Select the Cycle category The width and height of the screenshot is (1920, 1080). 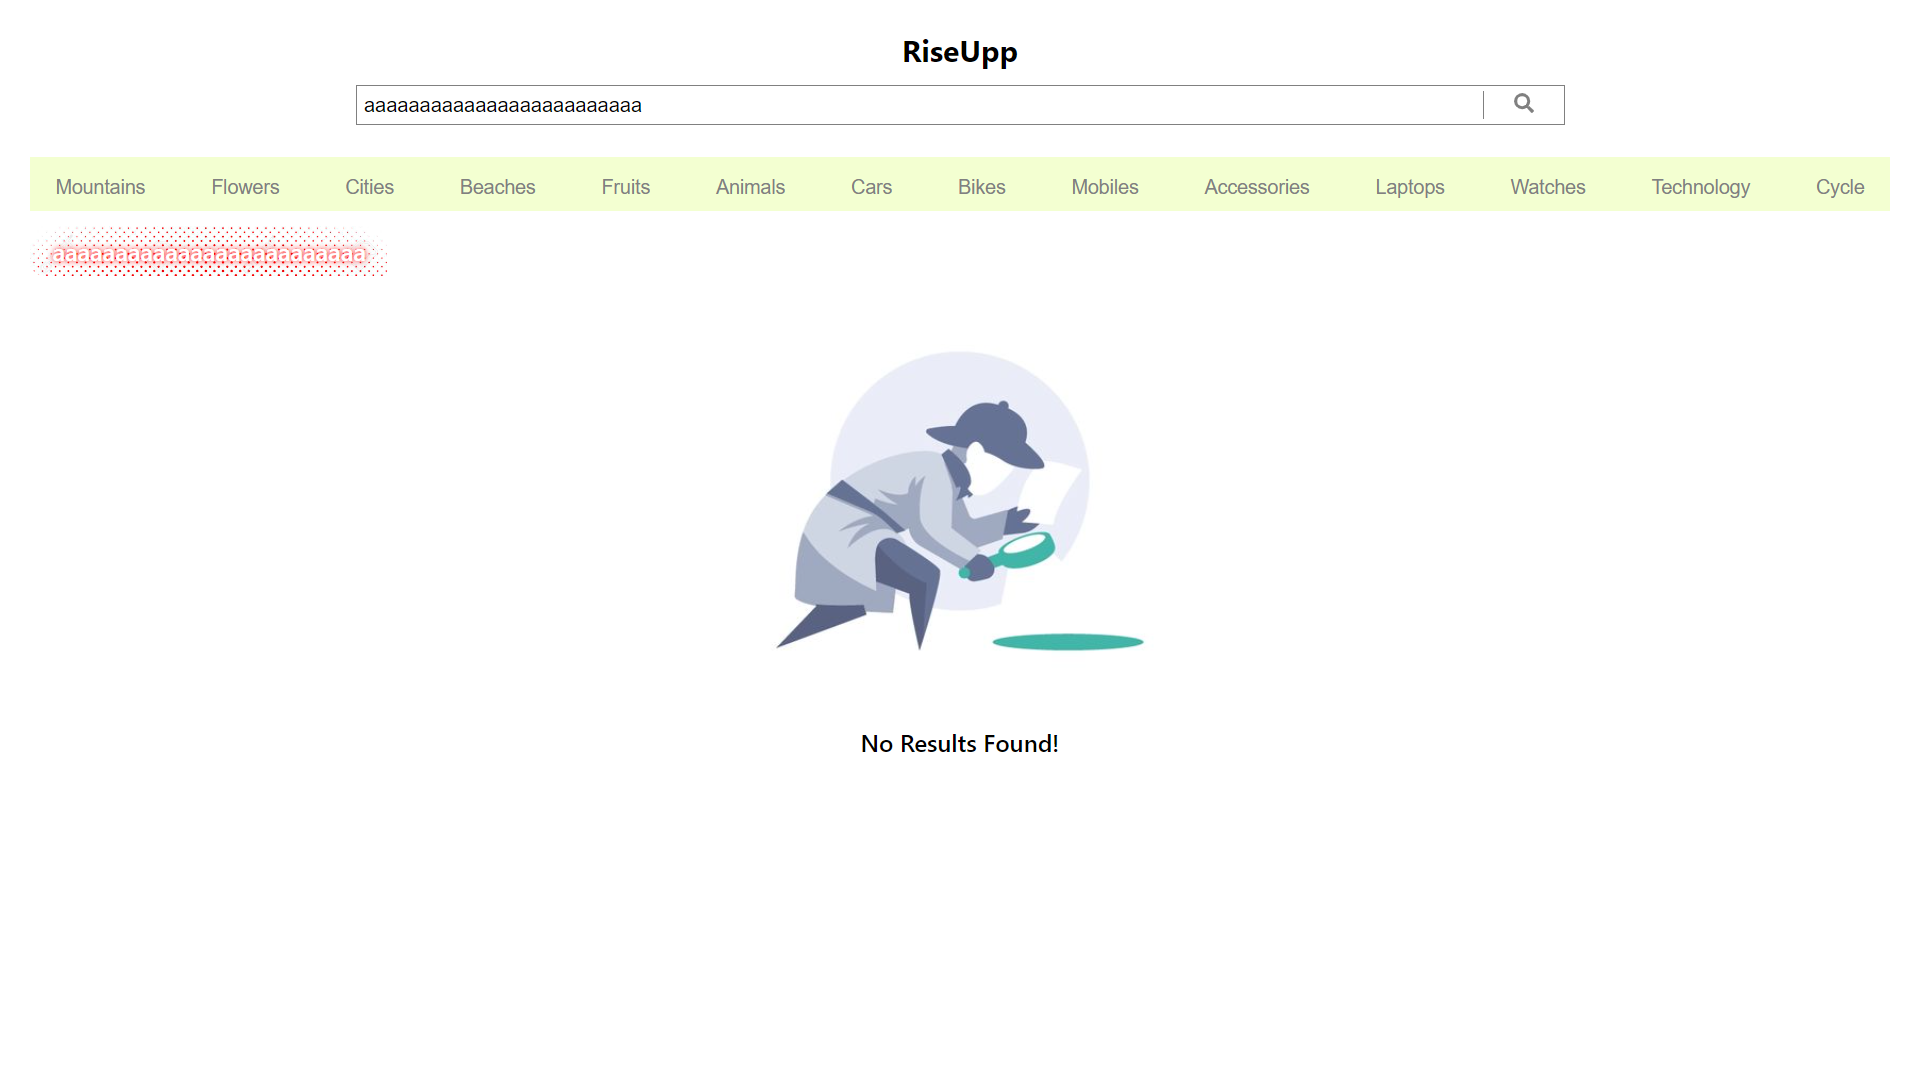(1839, 187)
